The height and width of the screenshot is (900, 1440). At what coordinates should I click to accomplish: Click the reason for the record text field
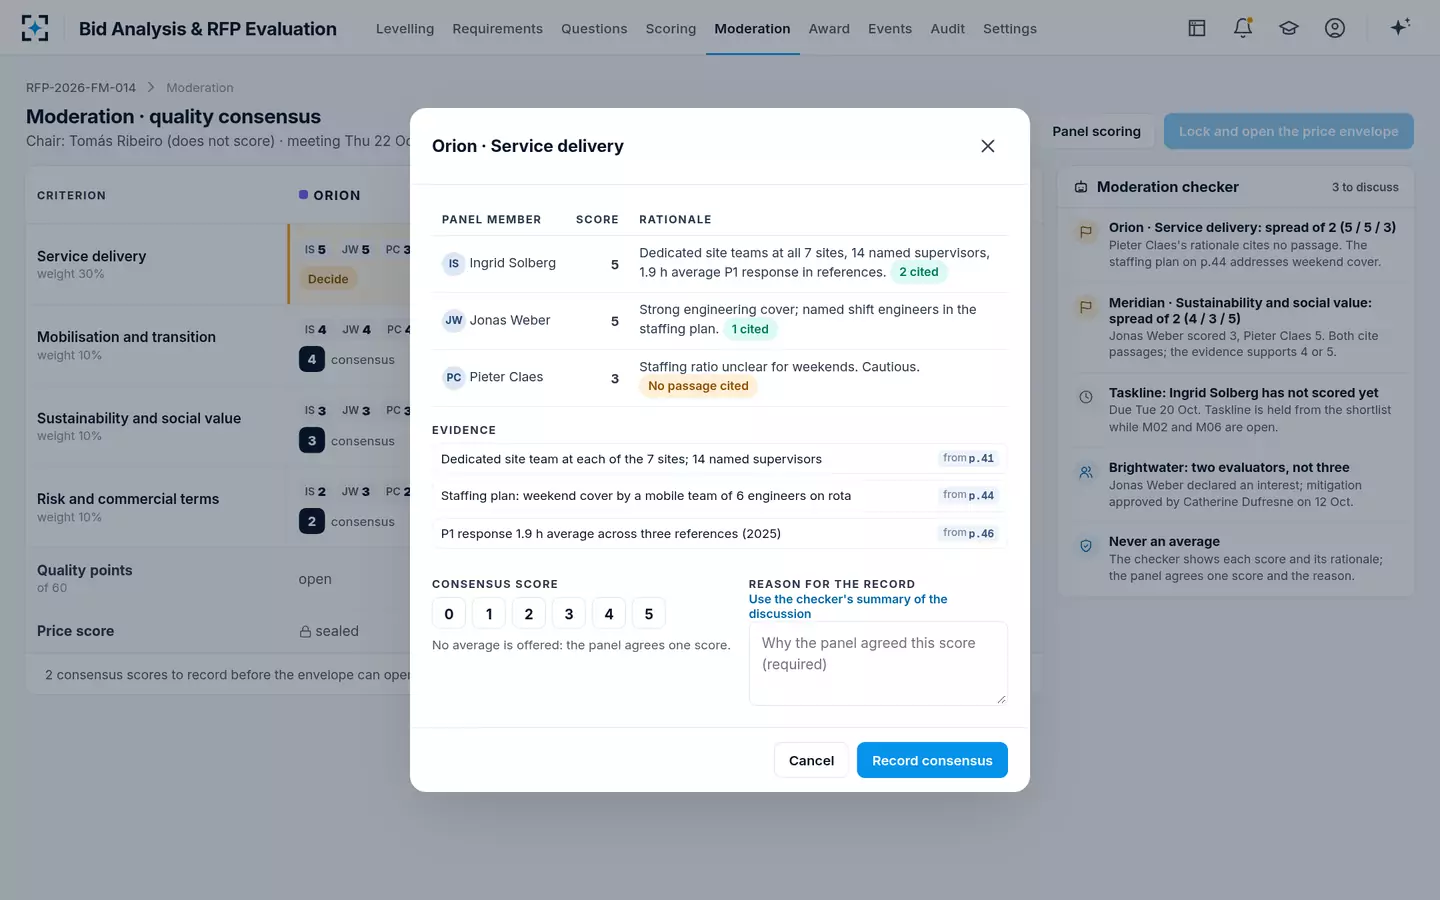[x=878, y=664]
